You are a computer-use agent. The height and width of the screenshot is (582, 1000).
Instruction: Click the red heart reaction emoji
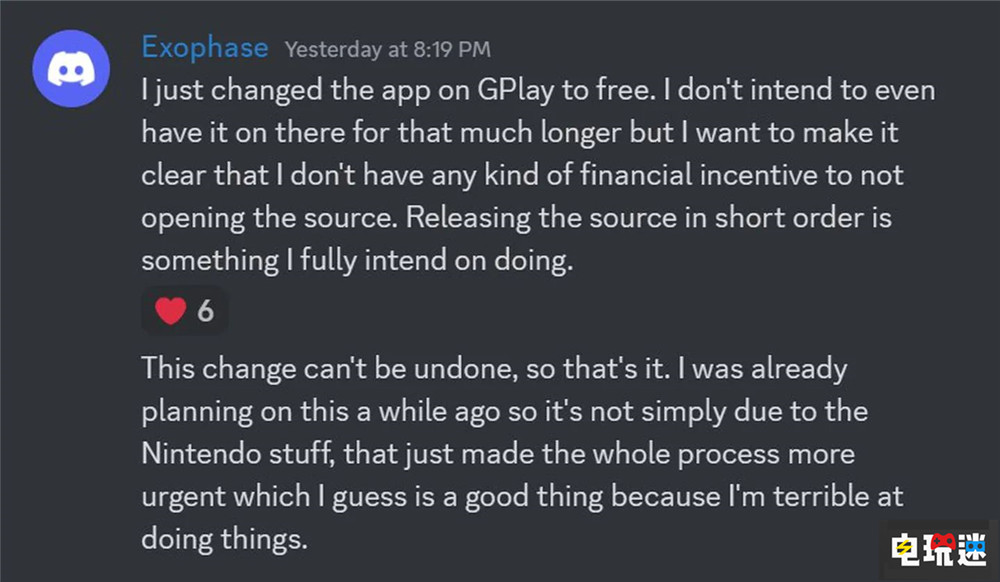[170, 311]
